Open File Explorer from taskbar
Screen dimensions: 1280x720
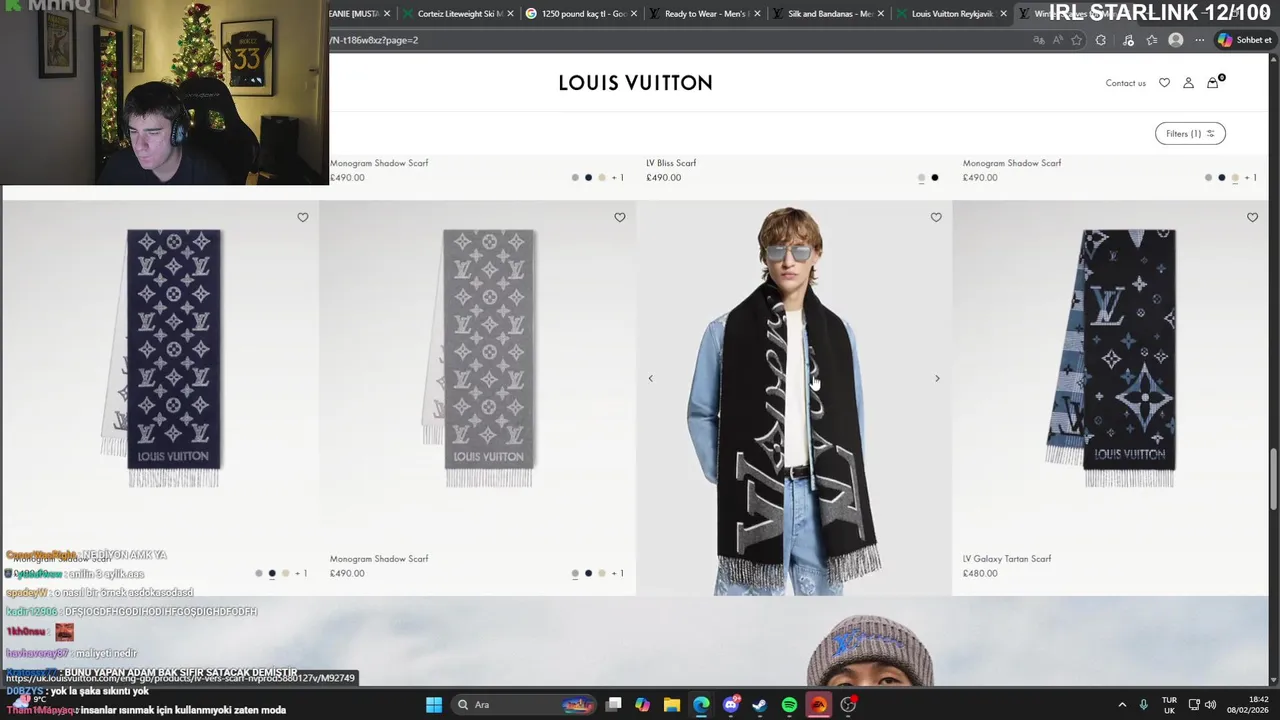[x=672, y=705]
